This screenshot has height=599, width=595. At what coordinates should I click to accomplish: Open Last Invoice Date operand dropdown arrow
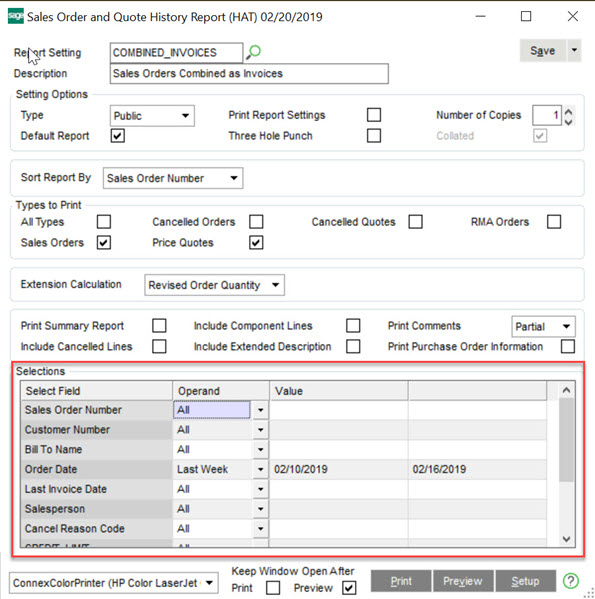tap(260, 489)
